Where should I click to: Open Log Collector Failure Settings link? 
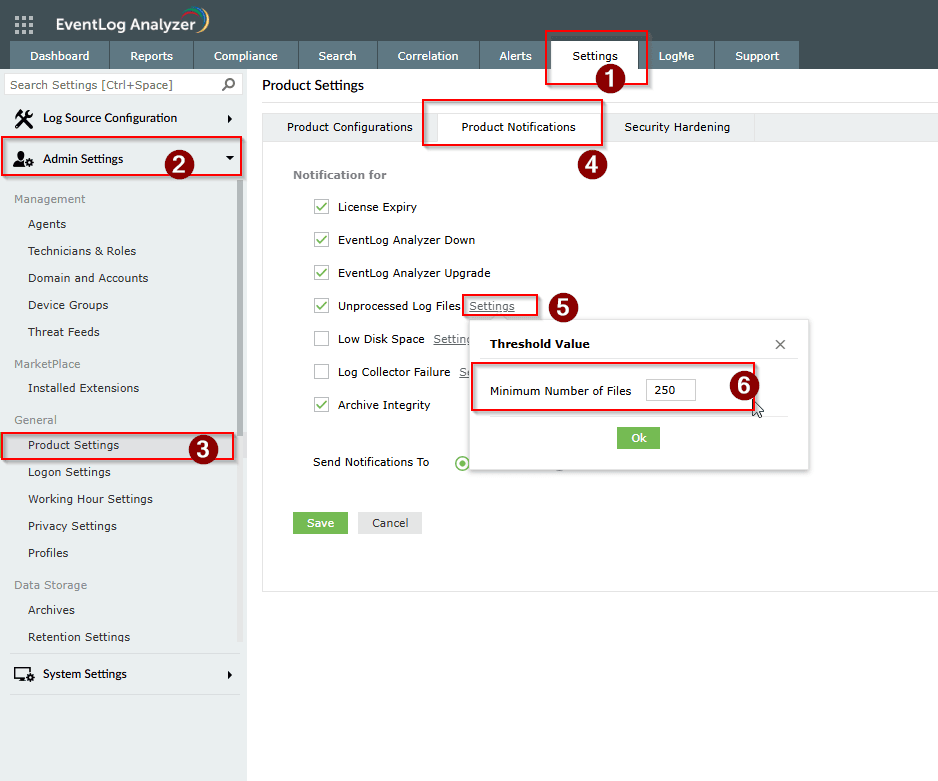464,371
